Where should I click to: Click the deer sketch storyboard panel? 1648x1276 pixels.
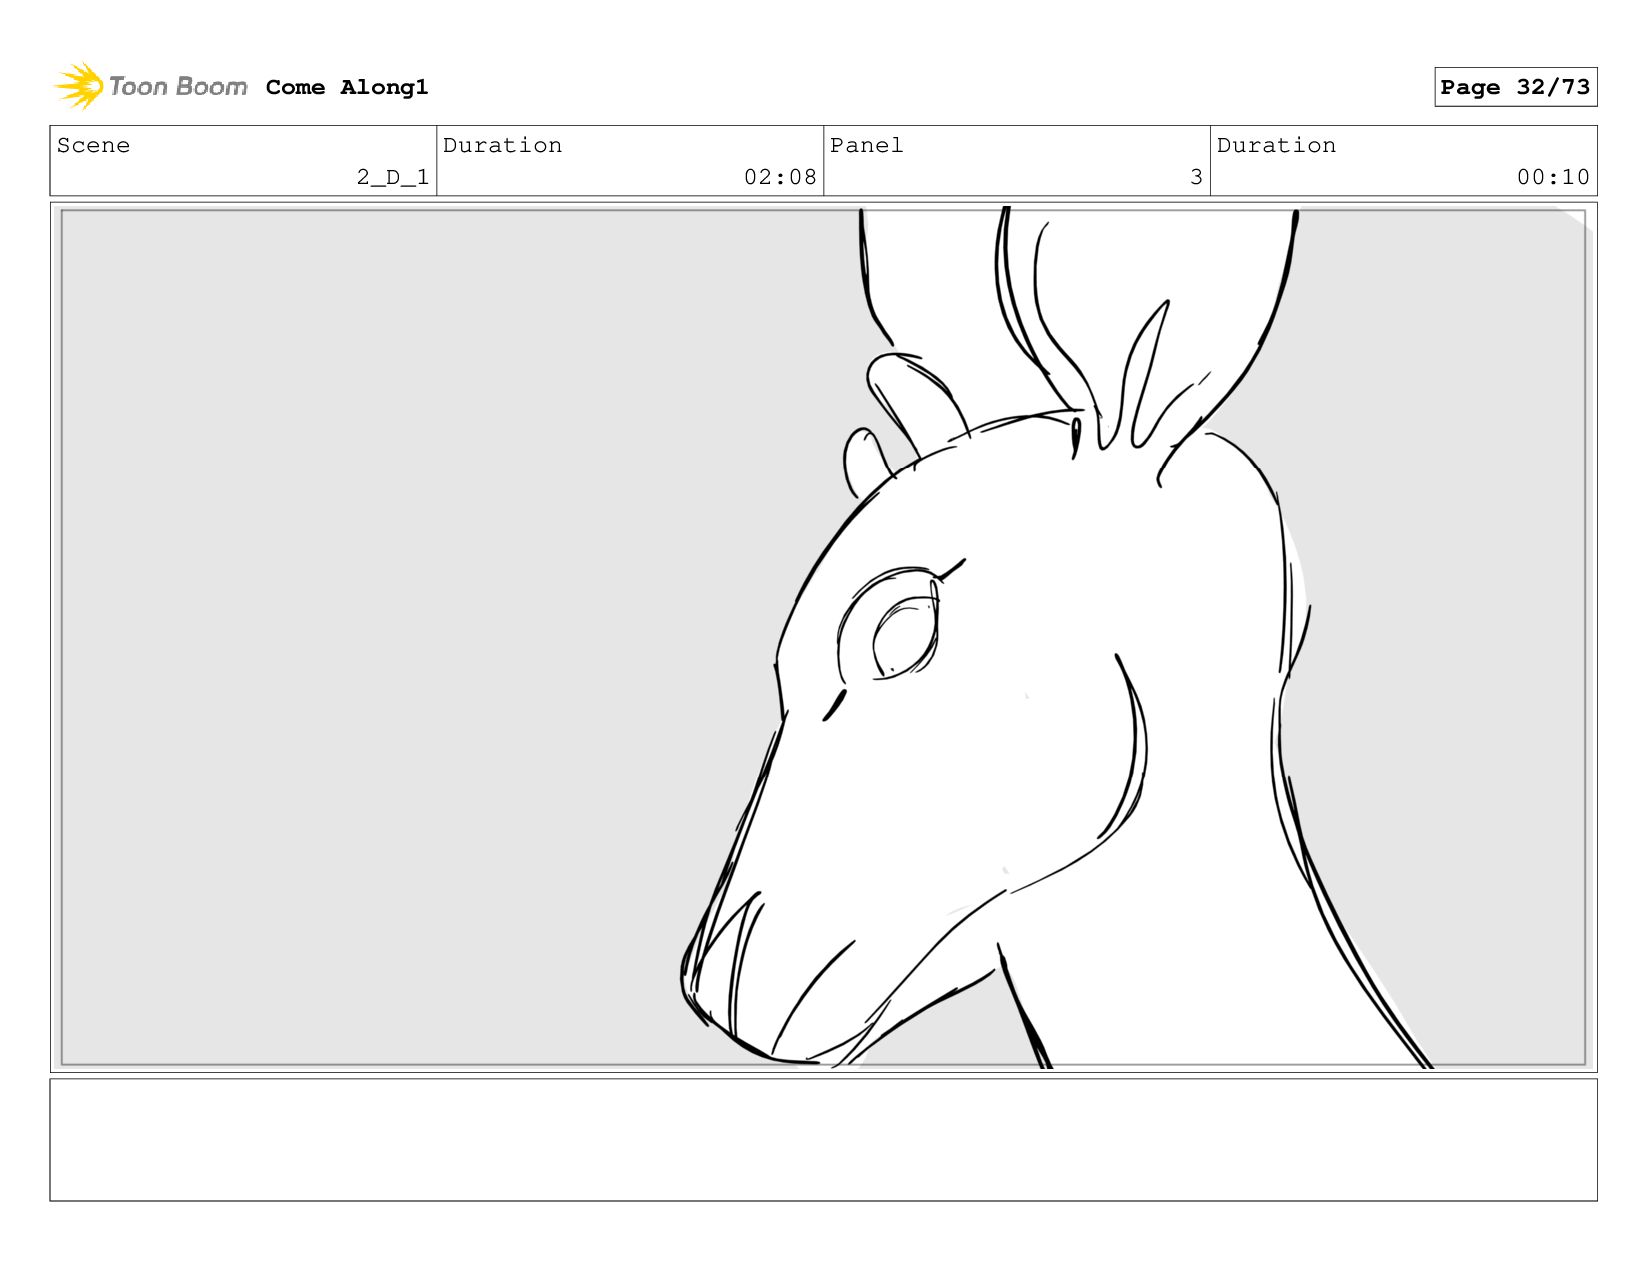coord(823,637)
